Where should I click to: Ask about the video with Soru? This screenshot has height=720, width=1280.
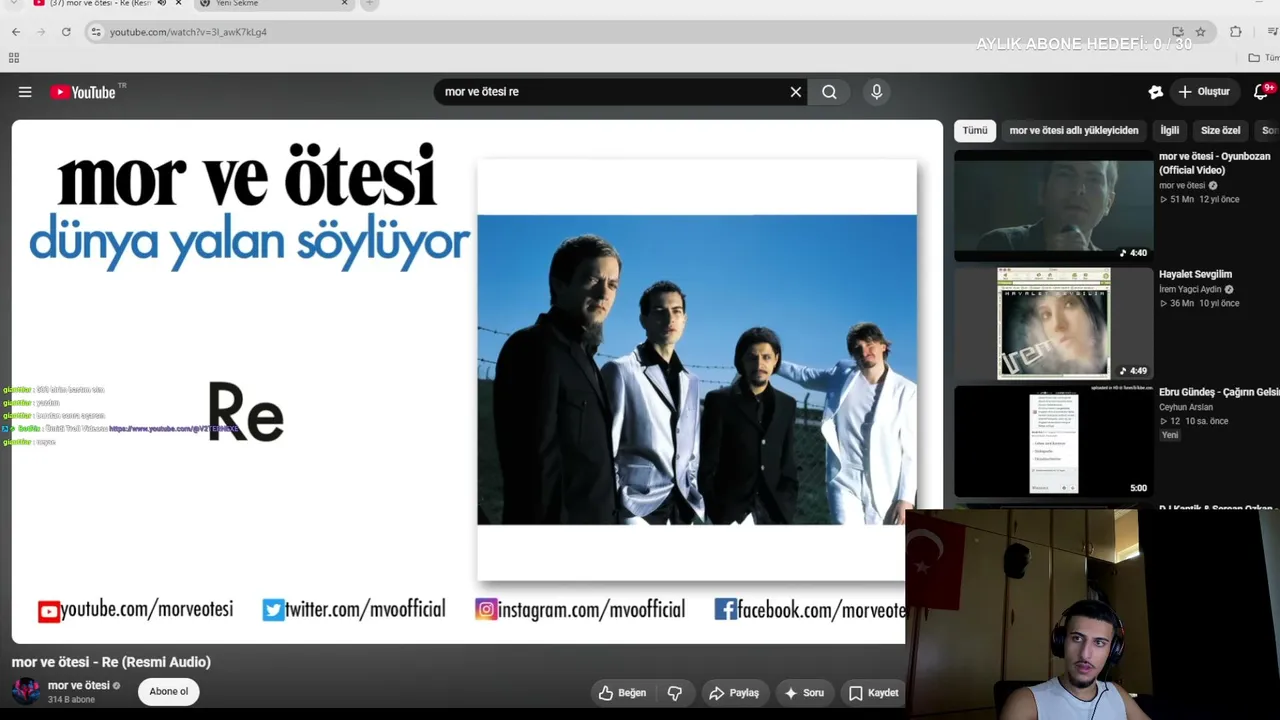click(804, 693)
